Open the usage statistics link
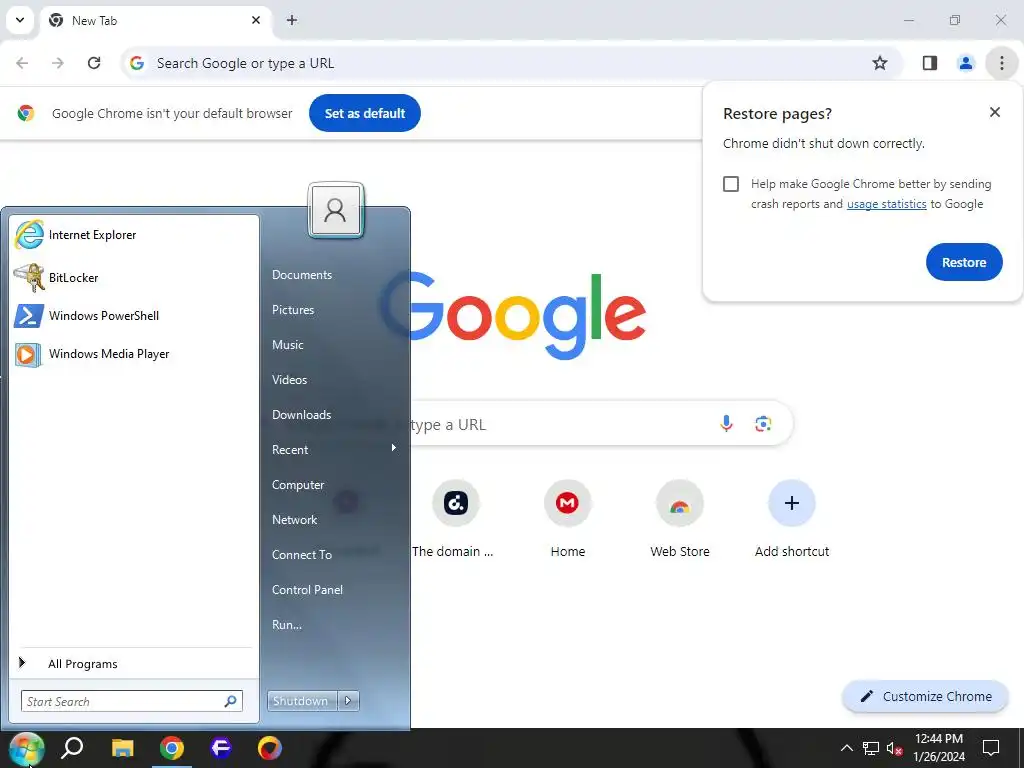 point(886,204)
